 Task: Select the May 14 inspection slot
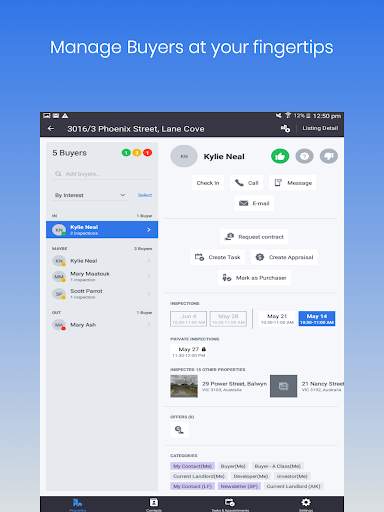coord(317,319)
